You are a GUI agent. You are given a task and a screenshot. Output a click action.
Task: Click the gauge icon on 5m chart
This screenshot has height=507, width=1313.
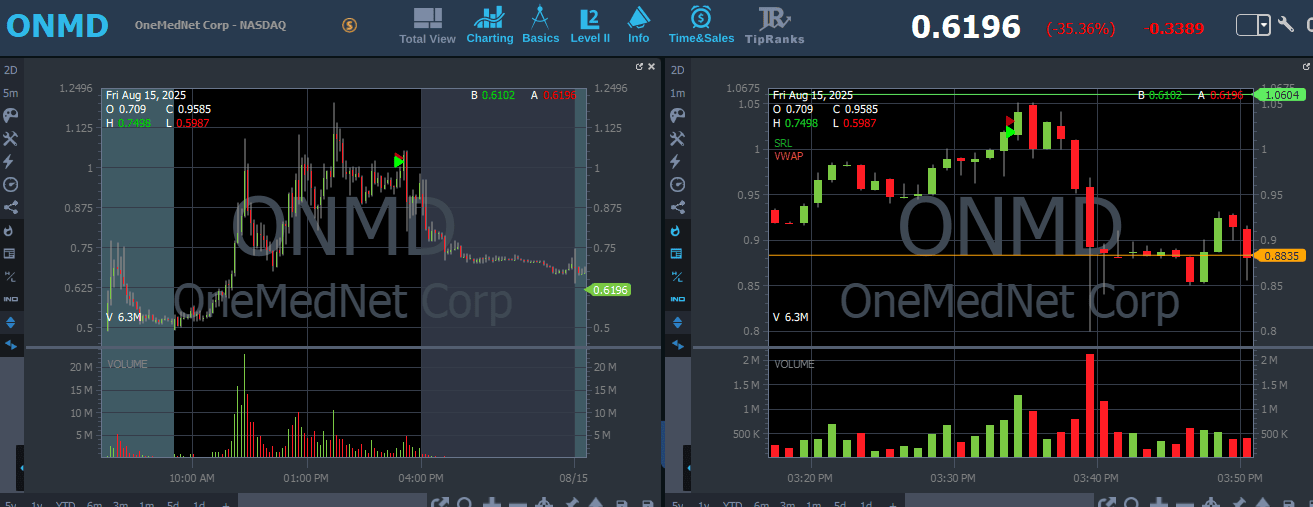tap(11, 184)
